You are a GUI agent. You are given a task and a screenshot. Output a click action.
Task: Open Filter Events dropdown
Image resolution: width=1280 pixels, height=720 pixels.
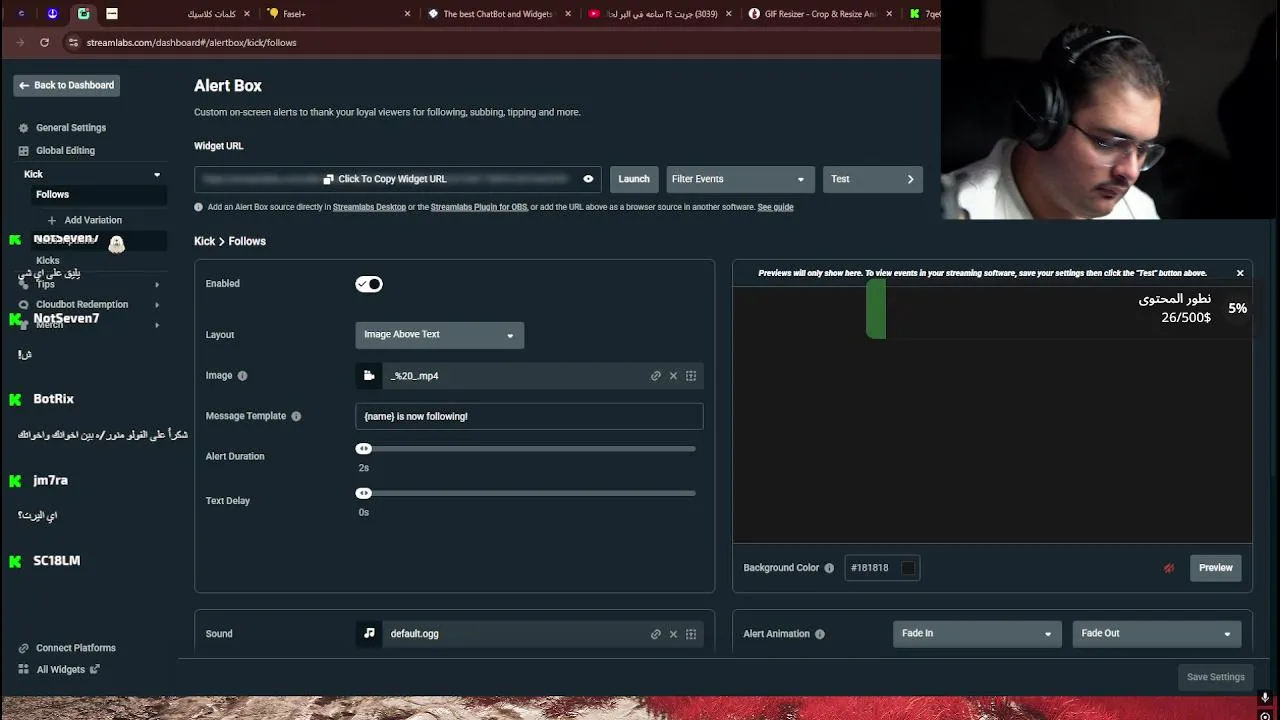click(x=739, y=179)
